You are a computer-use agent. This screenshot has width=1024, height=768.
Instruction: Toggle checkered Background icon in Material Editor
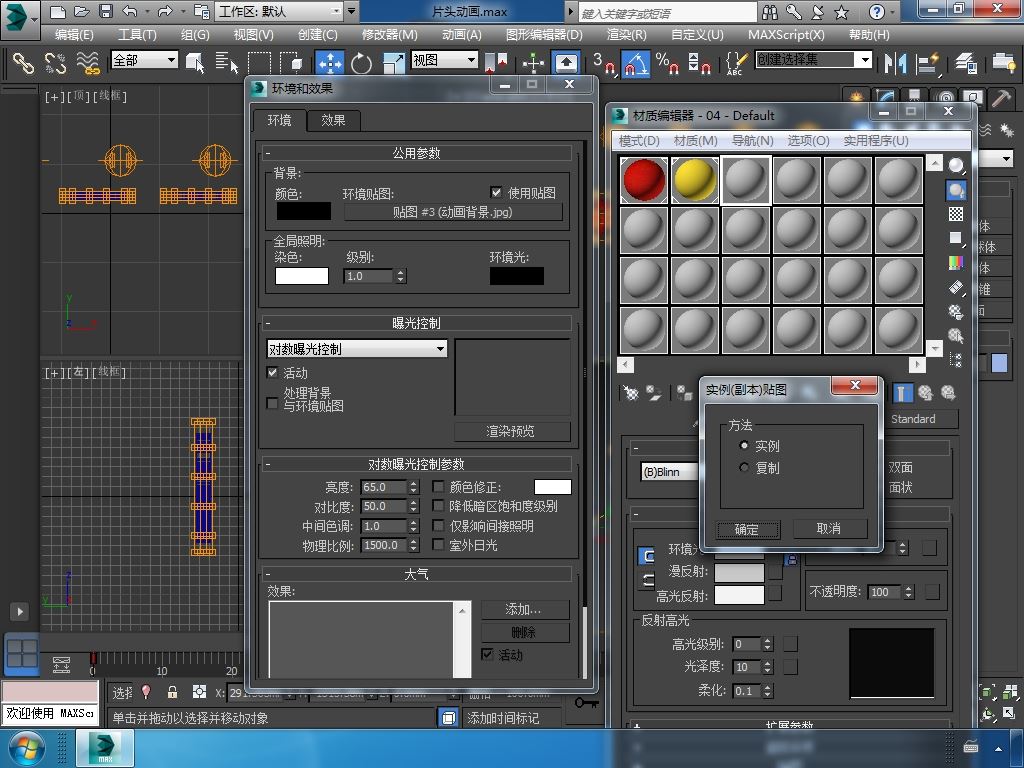(x=956, y=214)
